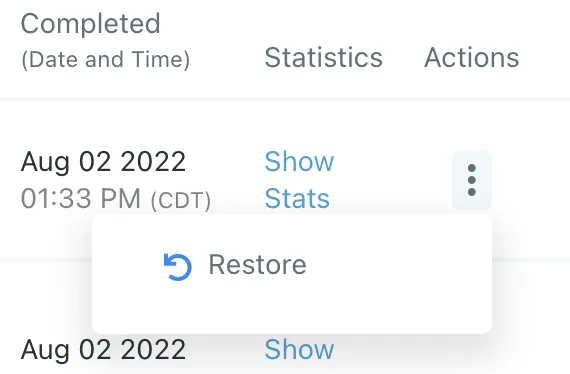570x374 pixels.
Task: Click the Completed column header
Action: coord(91,24)
